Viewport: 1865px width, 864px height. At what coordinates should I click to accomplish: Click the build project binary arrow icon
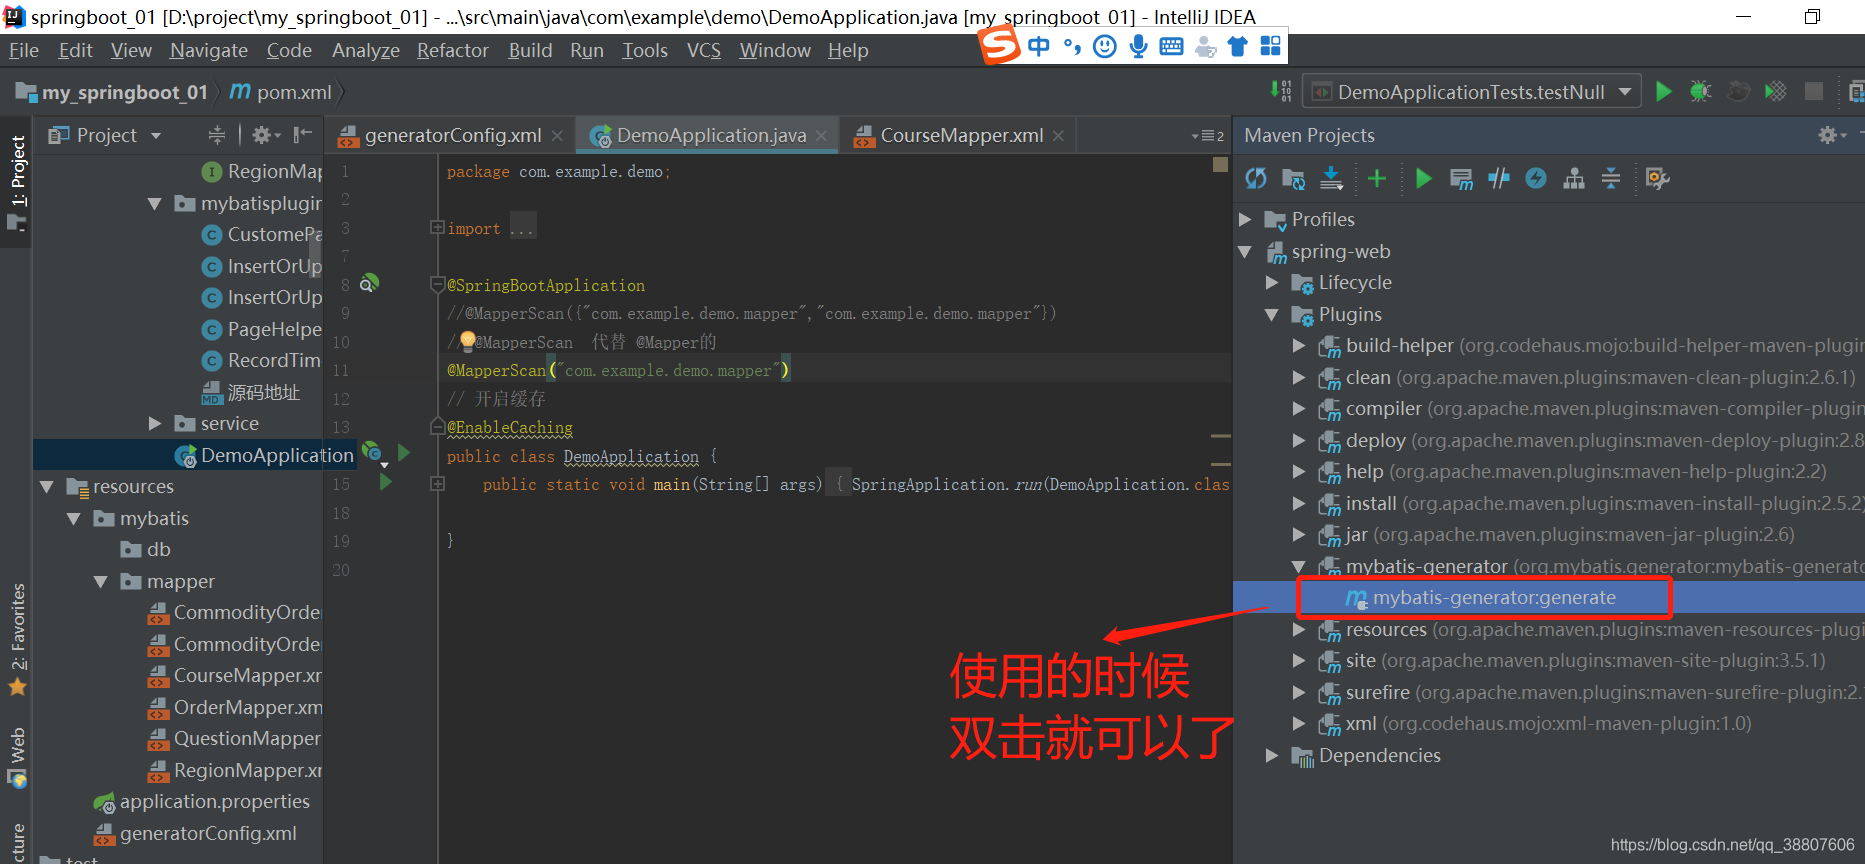point(1281,91)
